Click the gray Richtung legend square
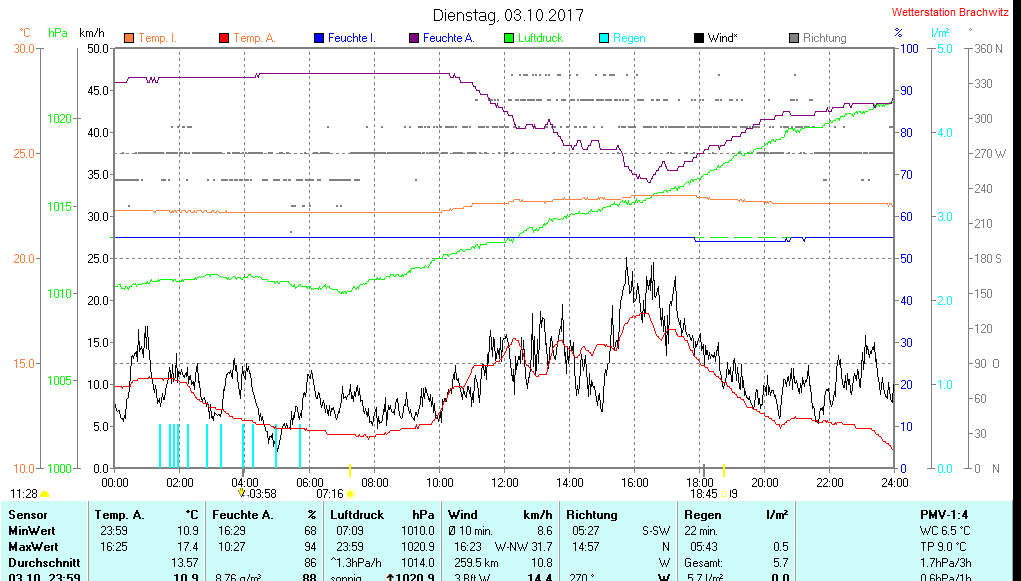Viewport: 1021px width, 581px height. [x=794, y=38]
